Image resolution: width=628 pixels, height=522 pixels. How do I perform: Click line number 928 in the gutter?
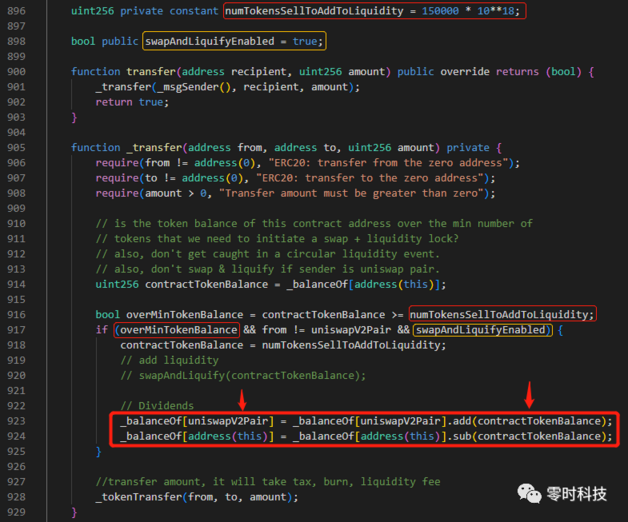coord(16,497)
